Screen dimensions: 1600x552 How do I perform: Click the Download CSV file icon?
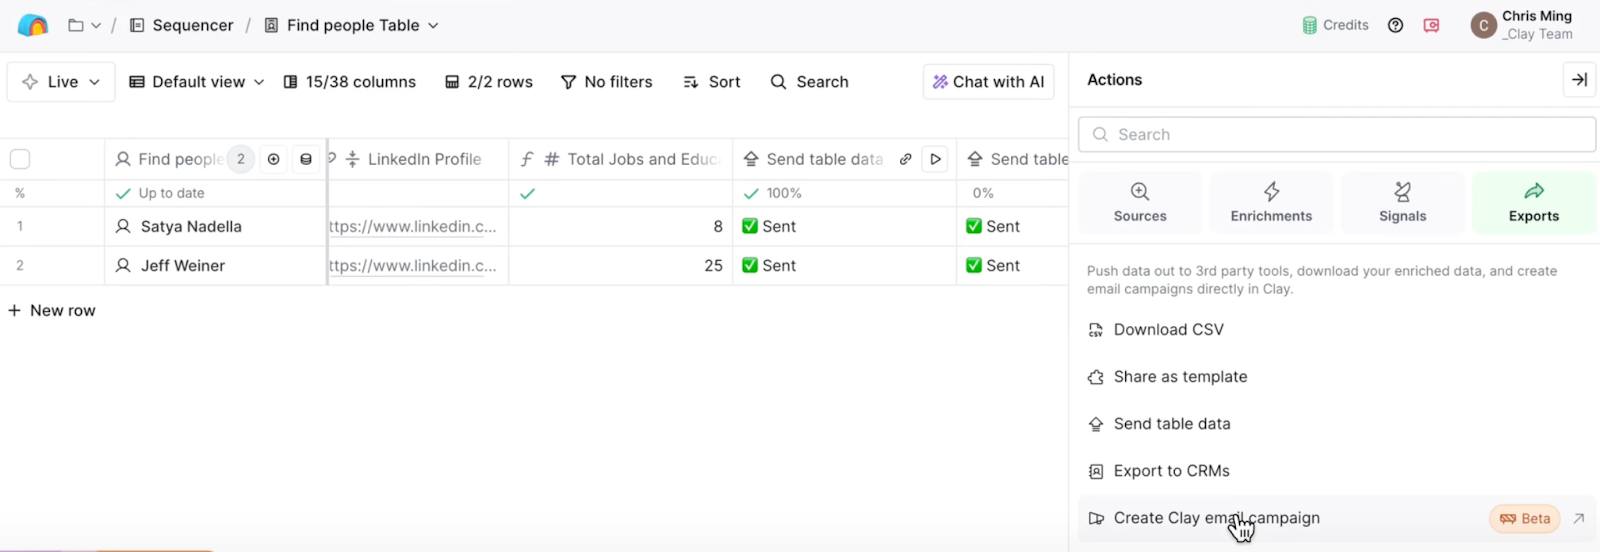tap(1096, 330)
